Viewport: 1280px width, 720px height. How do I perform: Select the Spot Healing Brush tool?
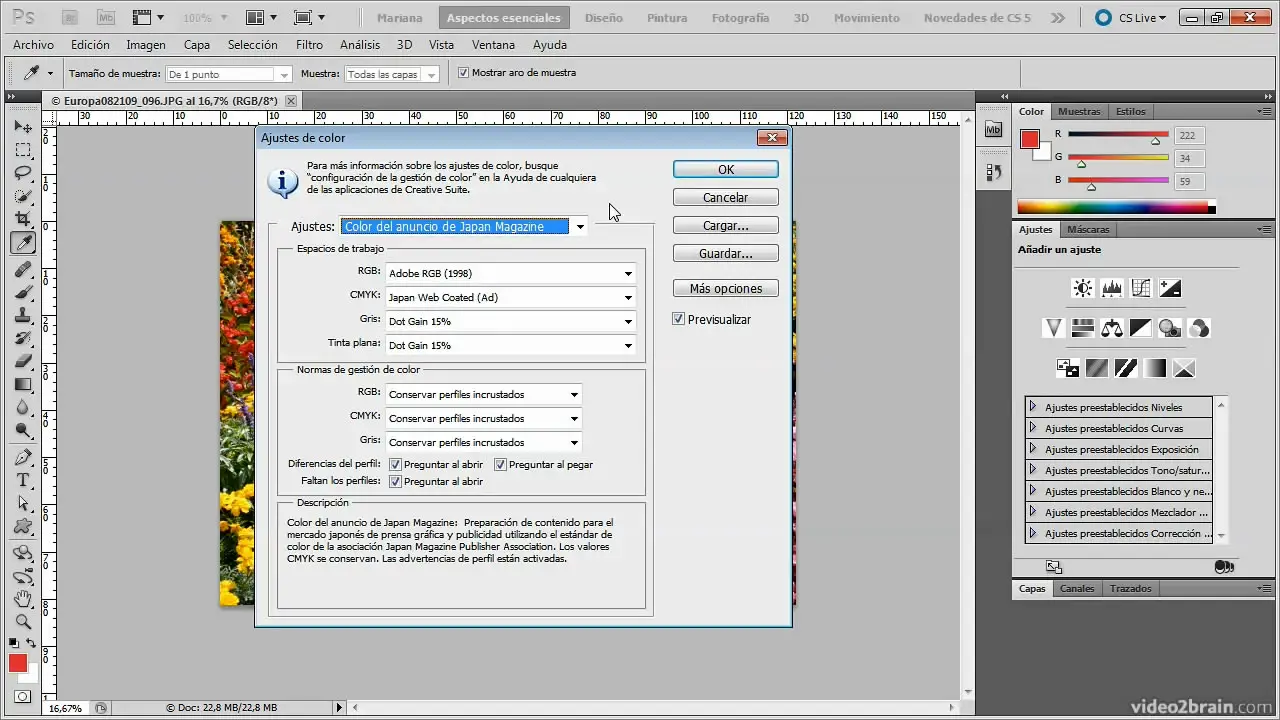coord(22,269)
